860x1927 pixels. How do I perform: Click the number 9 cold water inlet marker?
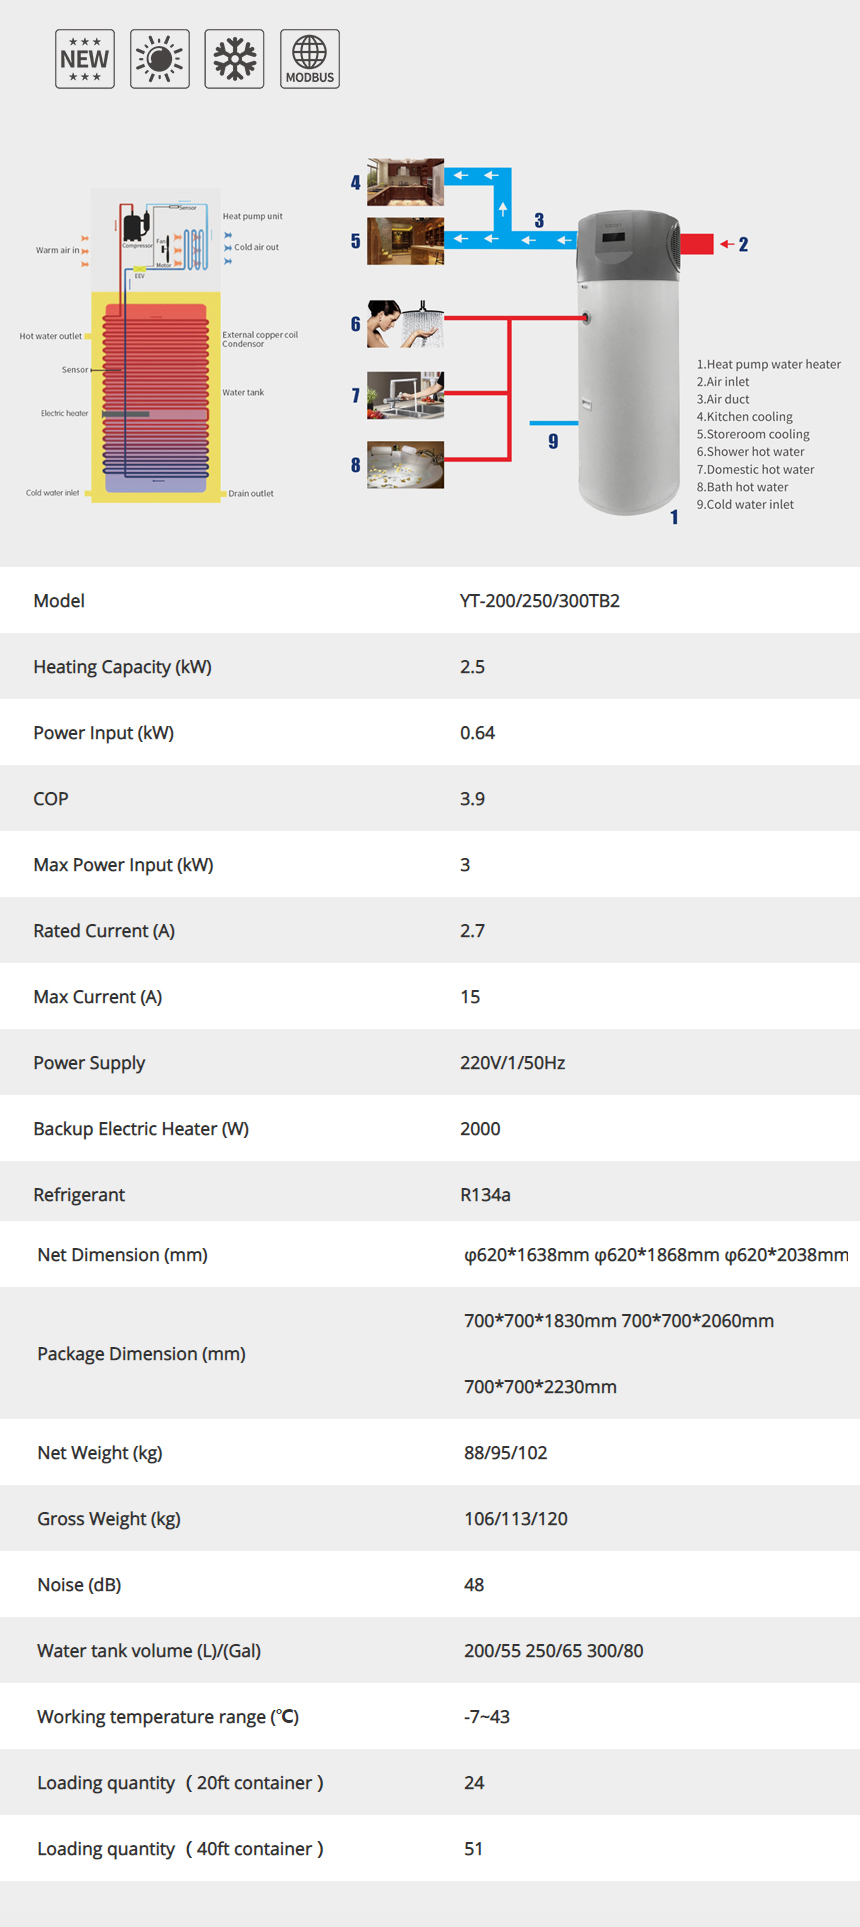pyautogui.click(x=553, y=441)
